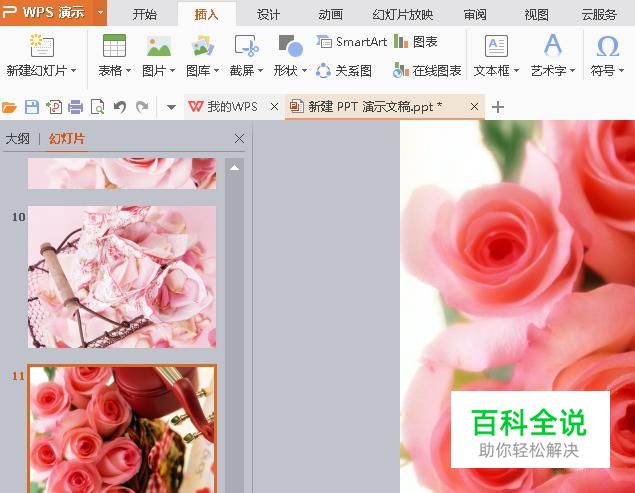
Task: Switch to the 视图 ribbon tab
Action: [x=537, y=15]
